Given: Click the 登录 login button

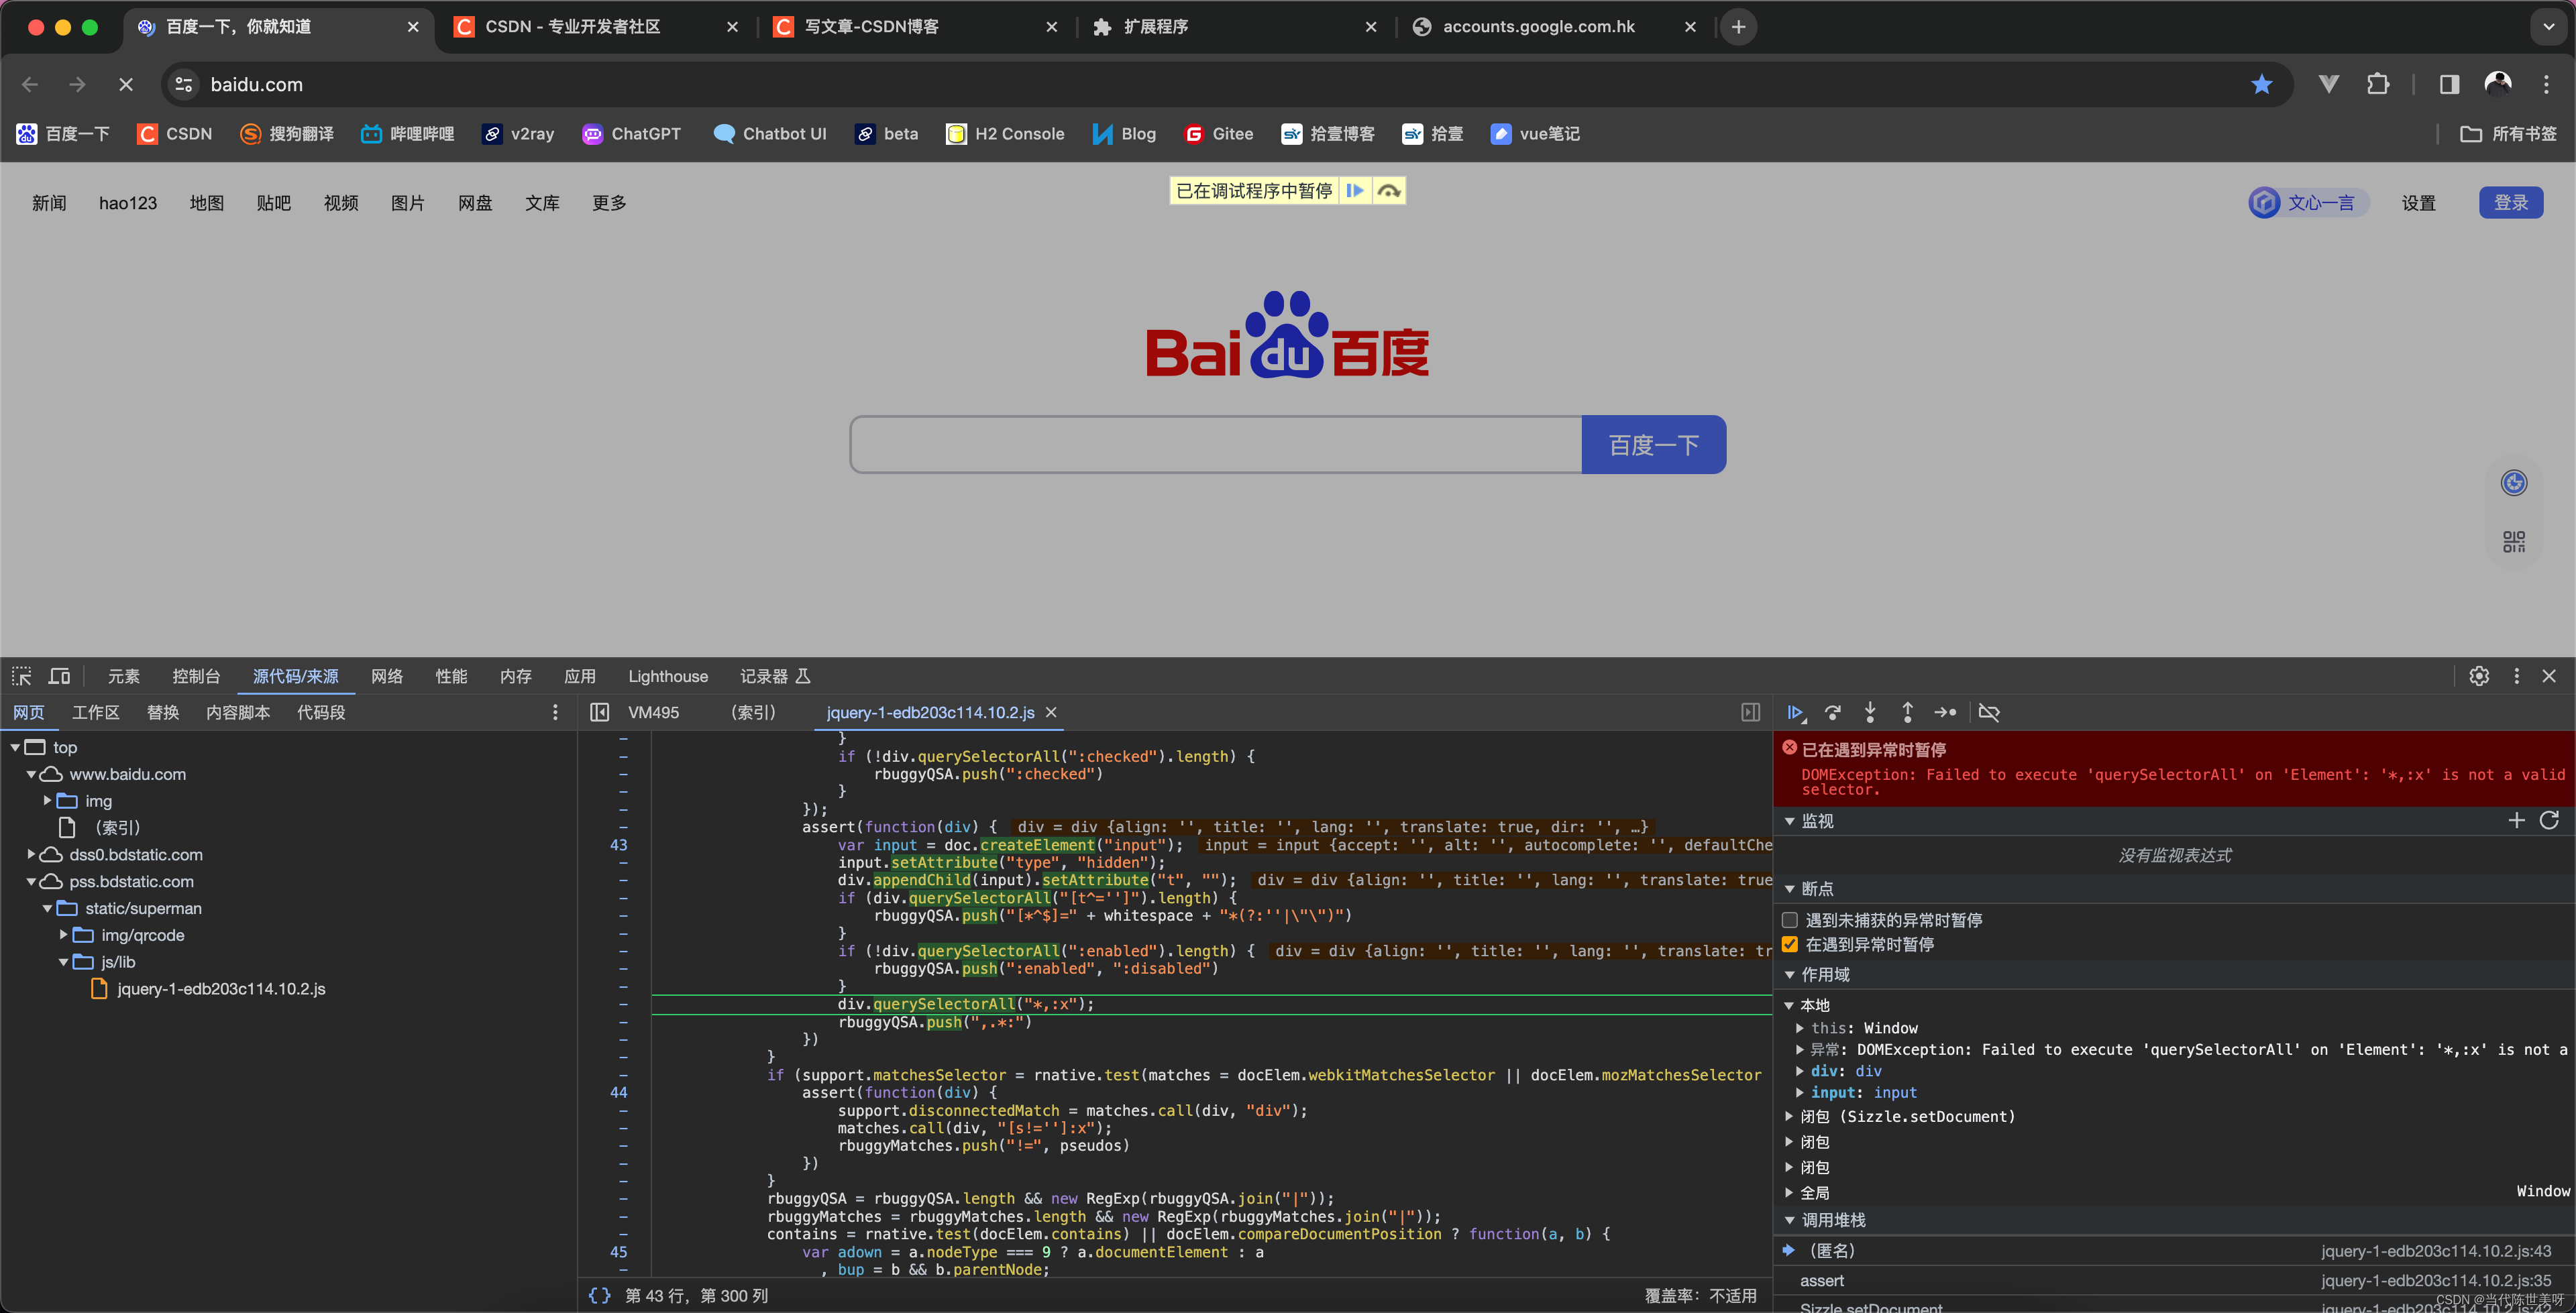Looking at the screenshot, I should (x=2511, y=202).
